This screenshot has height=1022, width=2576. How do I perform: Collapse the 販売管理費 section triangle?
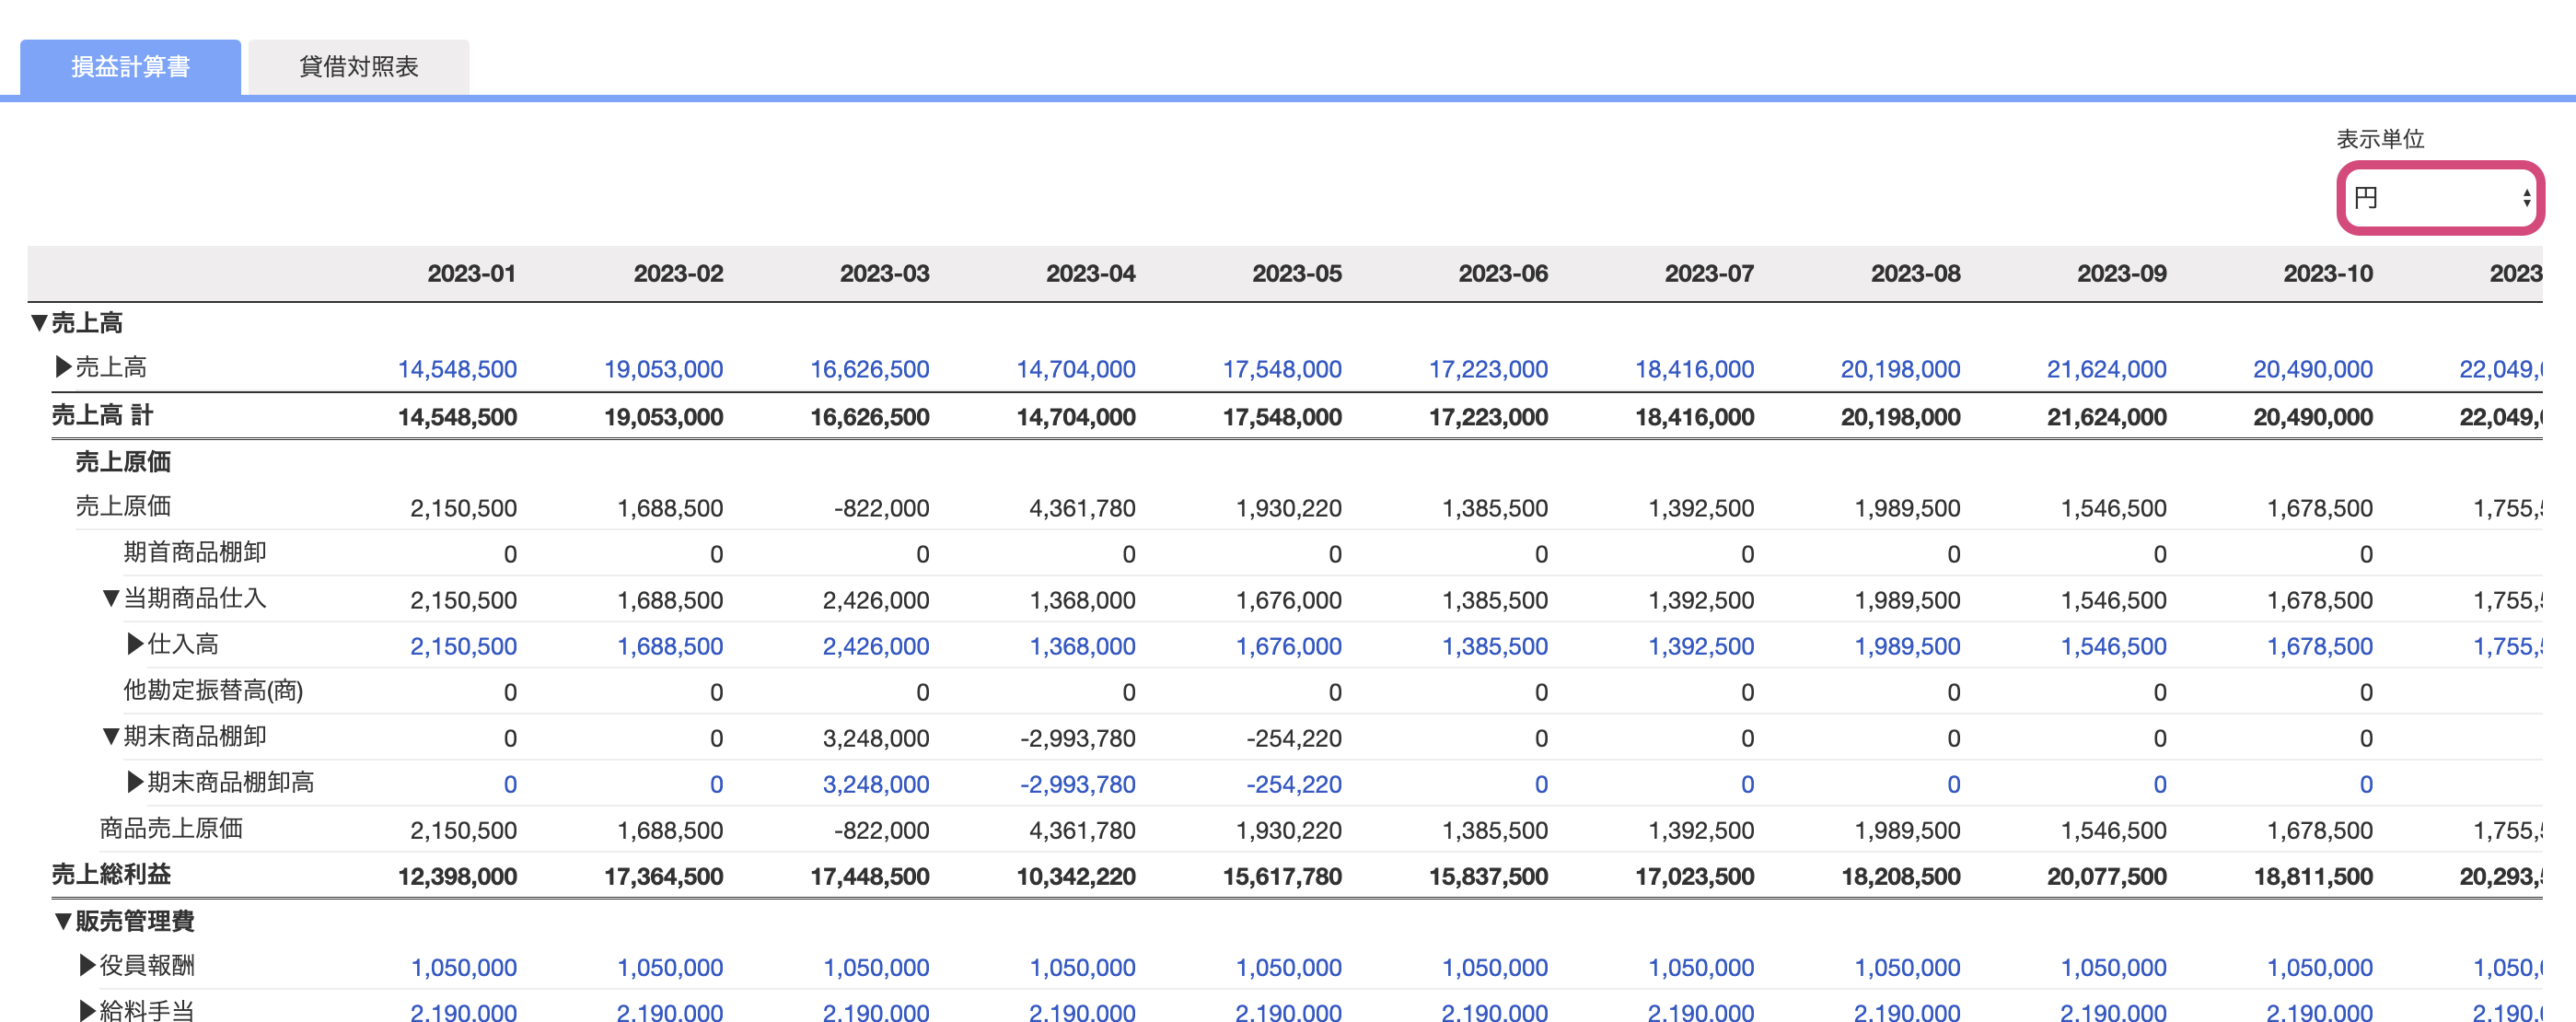pos(63,920)
